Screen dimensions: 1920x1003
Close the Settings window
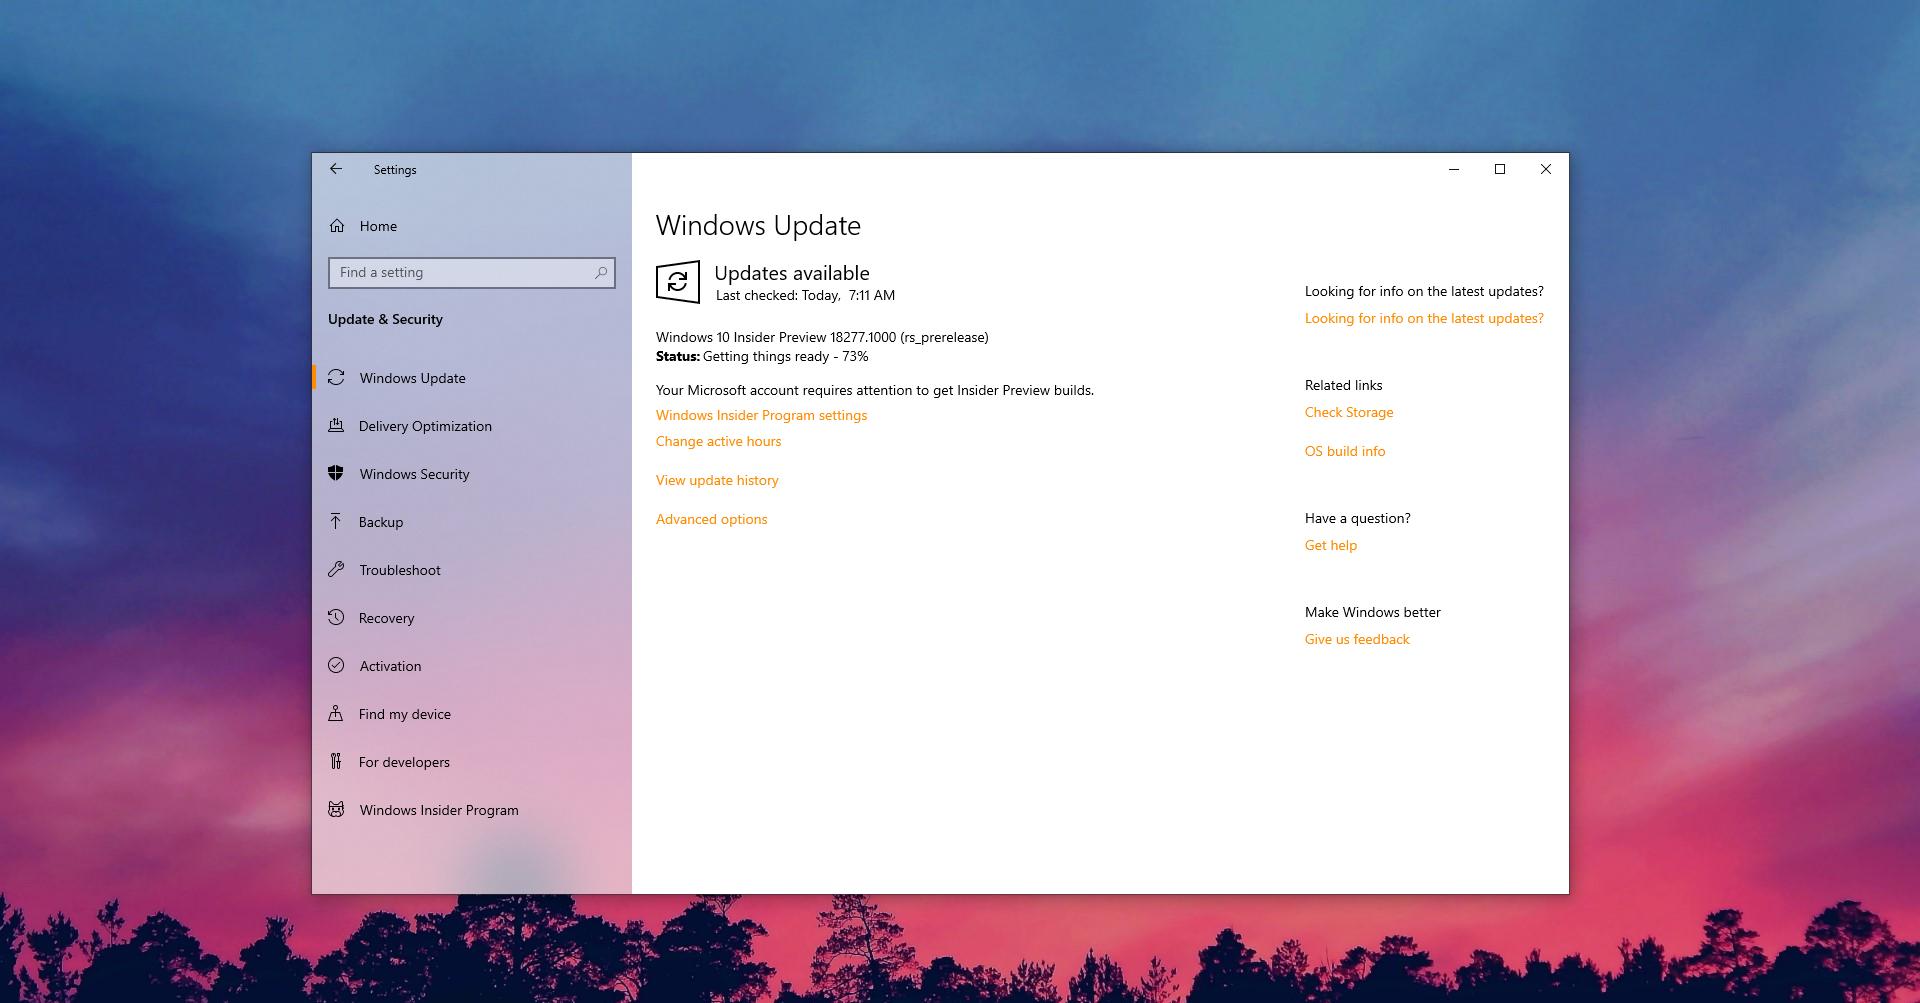pos(1546,169)
